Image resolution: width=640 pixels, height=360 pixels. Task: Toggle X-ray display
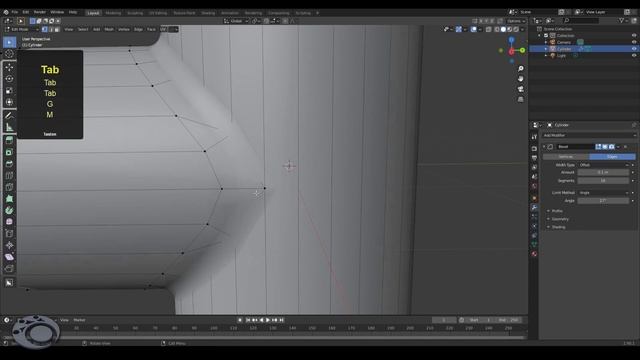coord(489,29)
